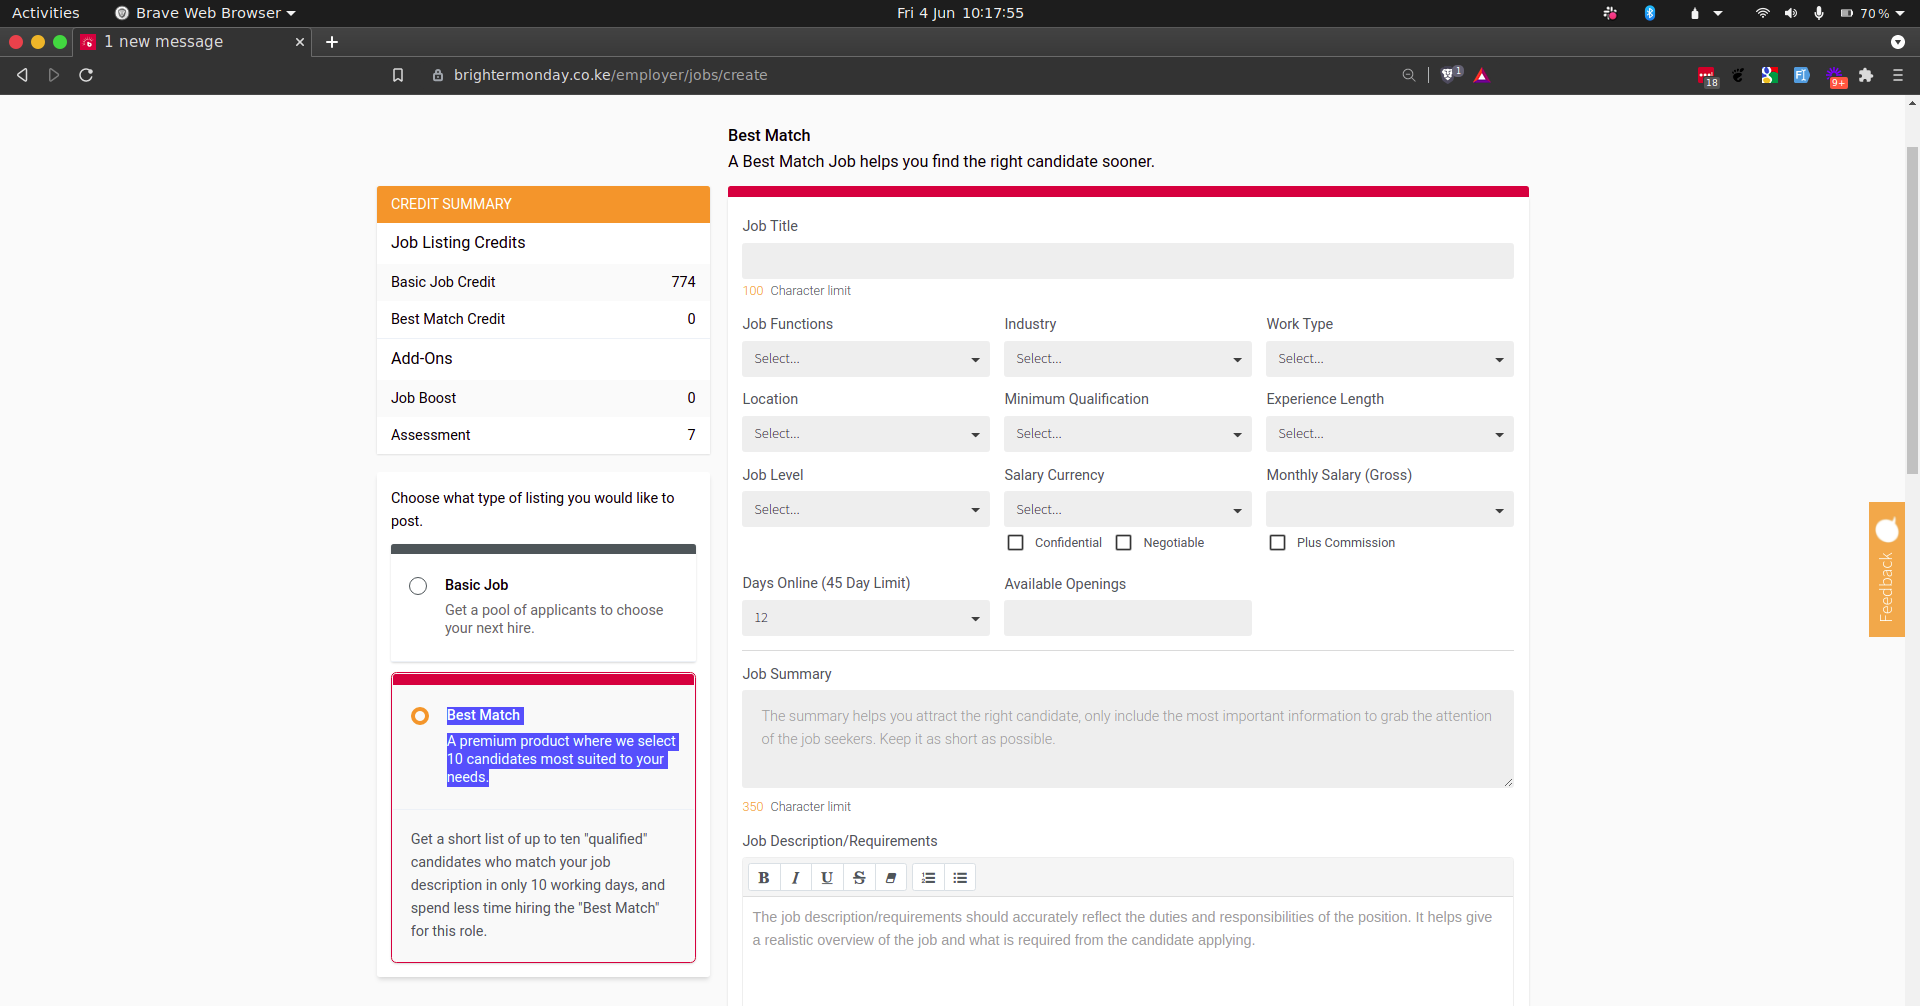Open the Wi-Fi tray icon
Viewport: 1920px width, 1006px height.
[1763, 13]
